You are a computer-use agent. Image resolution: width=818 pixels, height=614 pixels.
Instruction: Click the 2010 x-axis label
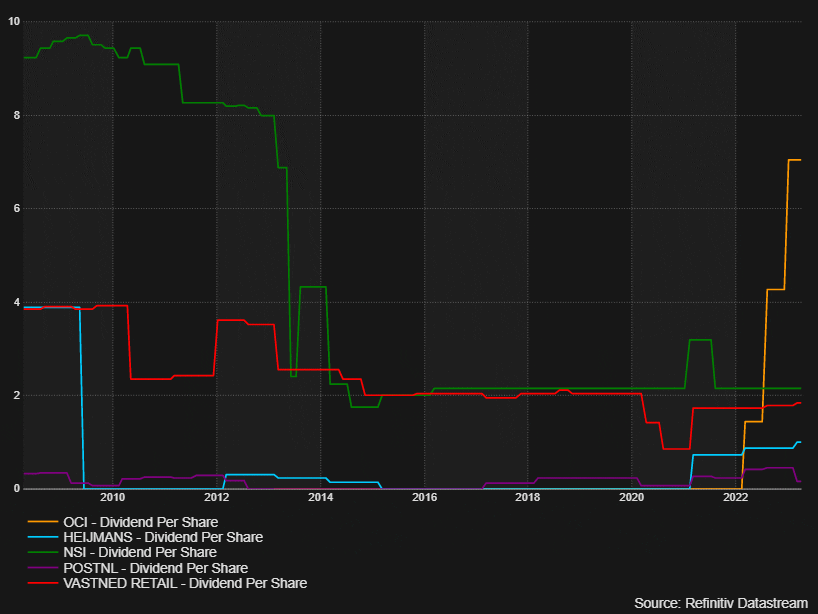113,497
